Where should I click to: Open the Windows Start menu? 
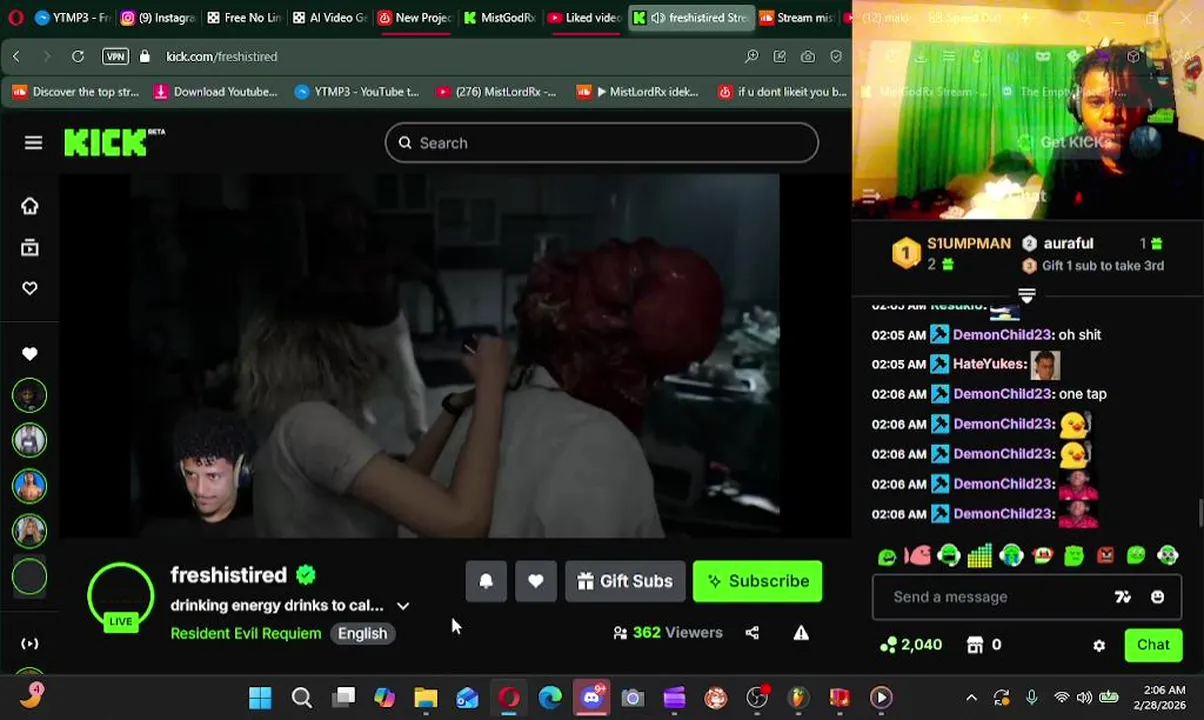click(260, 698)
